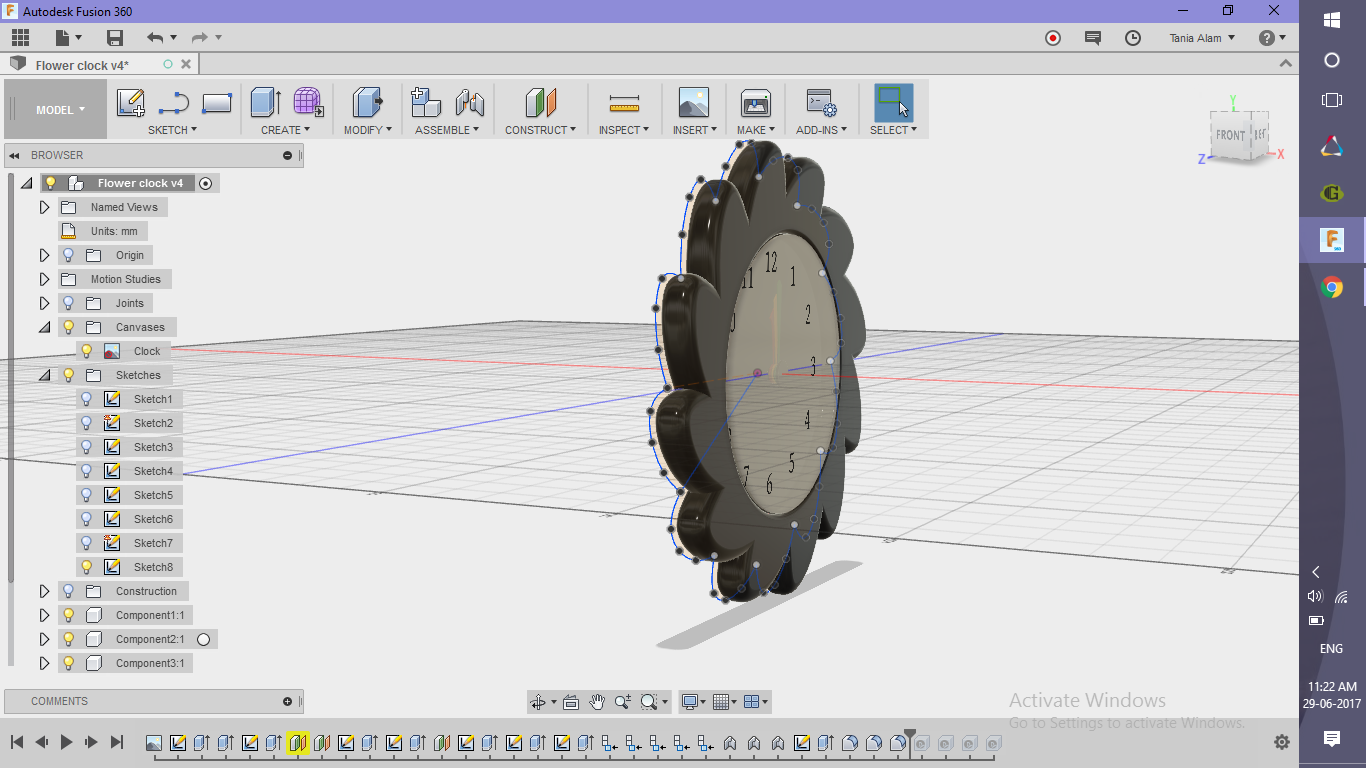Select the Joint assemble tool
Image resolution: width=1366 pixels, height=768 pixels.
(x=469, y=103)
